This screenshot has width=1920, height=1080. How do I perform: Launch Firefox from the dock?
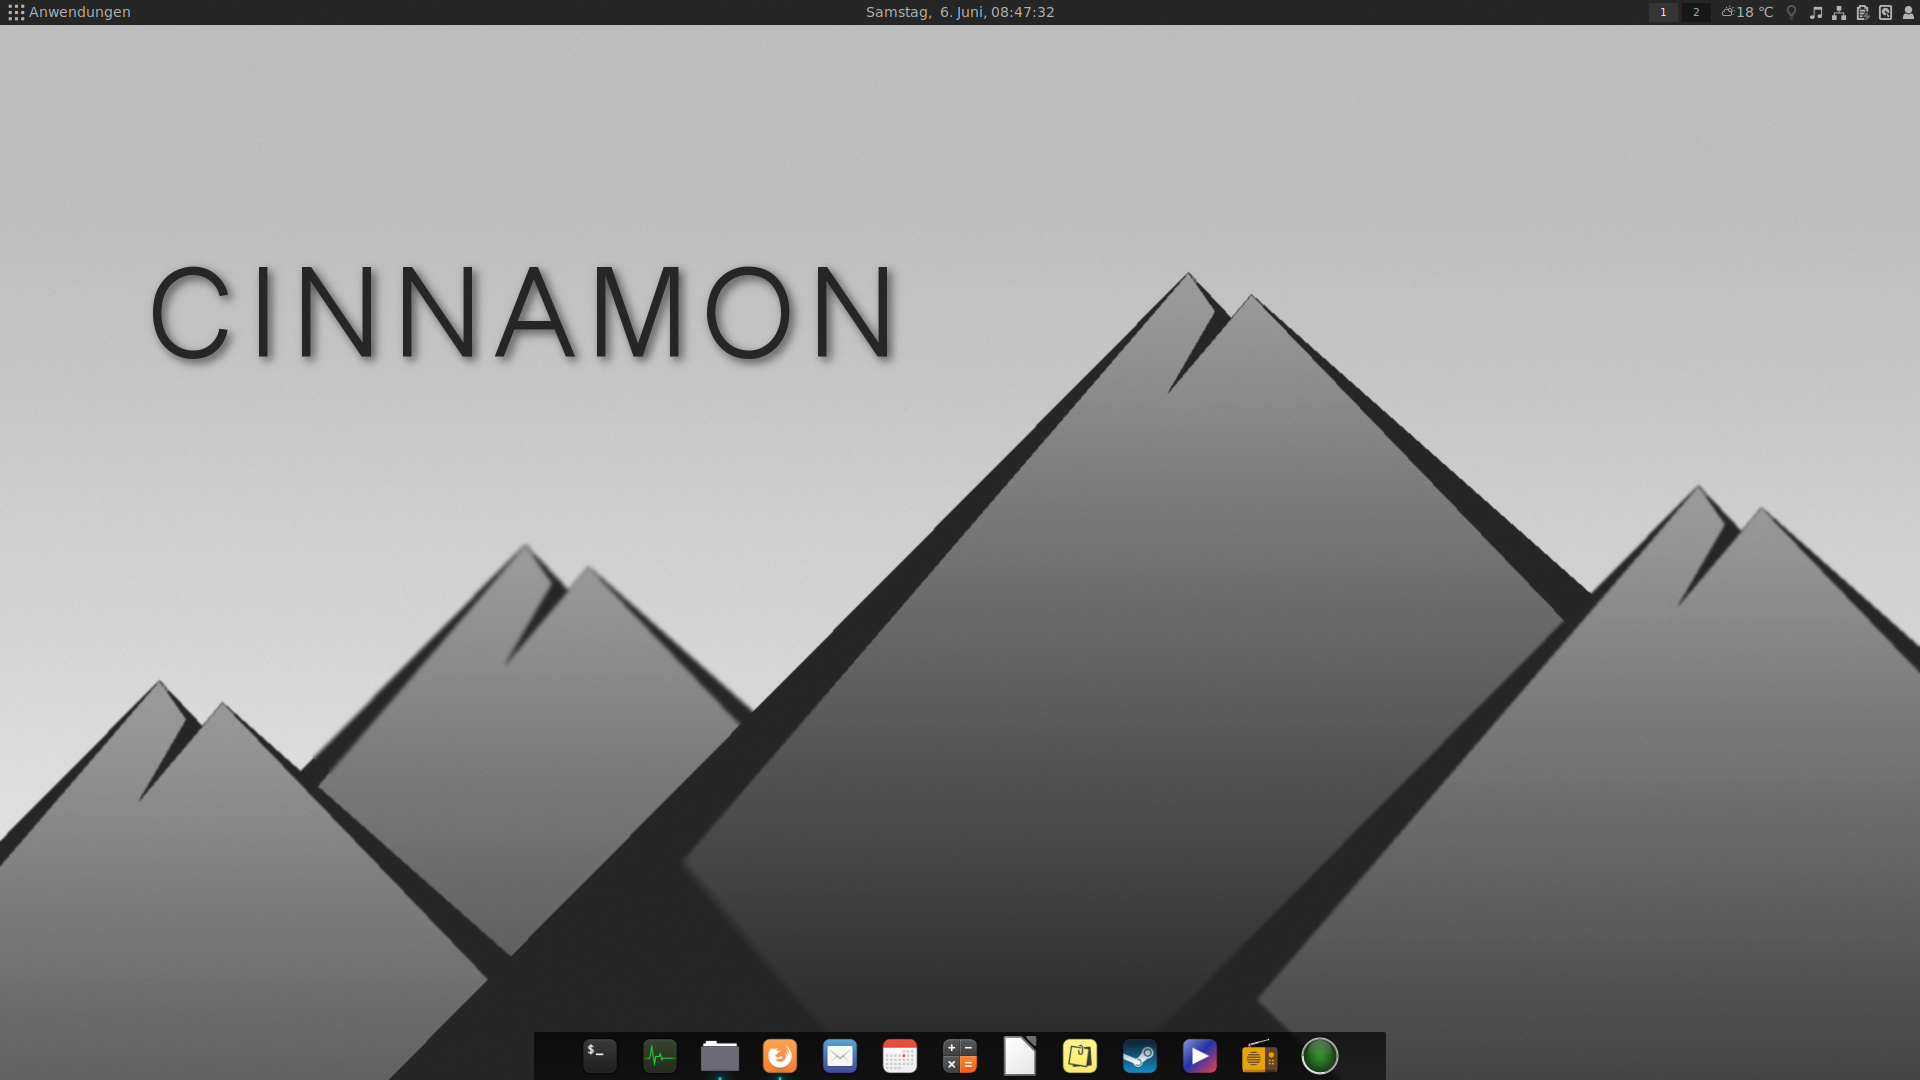780,1056
